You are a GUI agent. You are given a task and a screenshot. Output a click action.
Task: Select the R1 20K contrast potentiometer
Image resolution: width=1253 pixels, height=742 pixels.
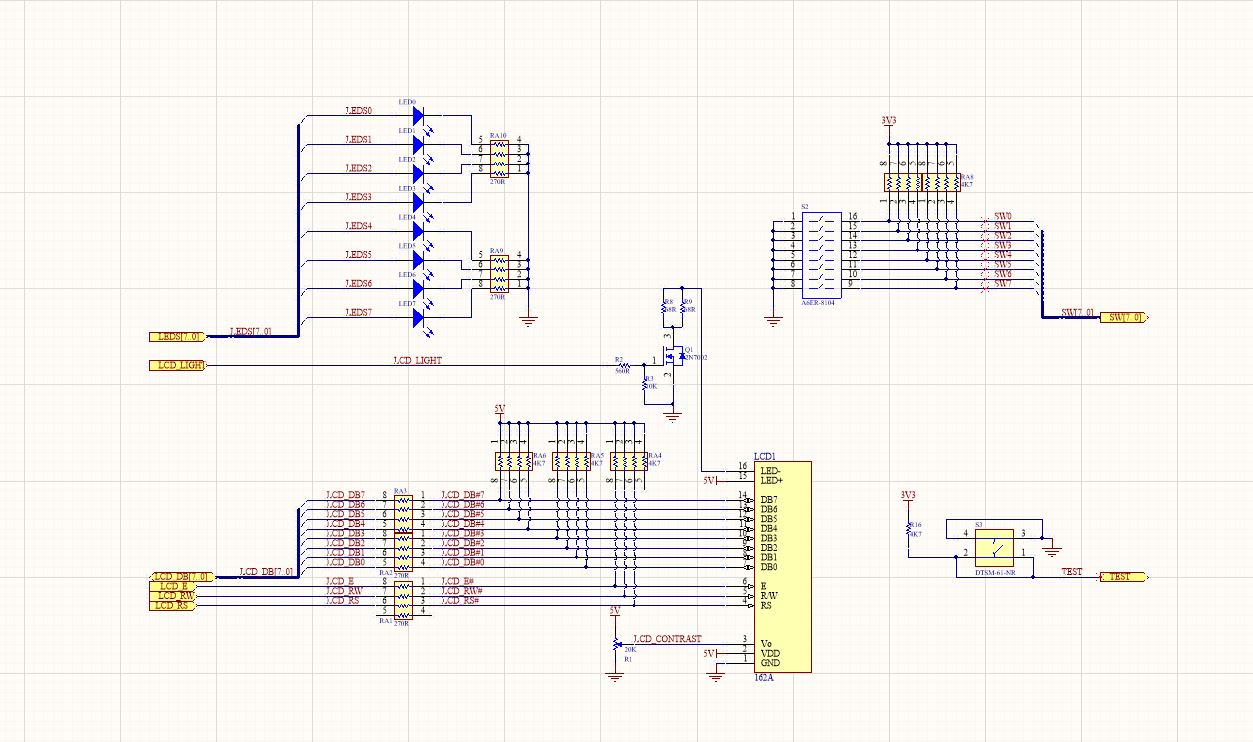(x=615, y=646)
